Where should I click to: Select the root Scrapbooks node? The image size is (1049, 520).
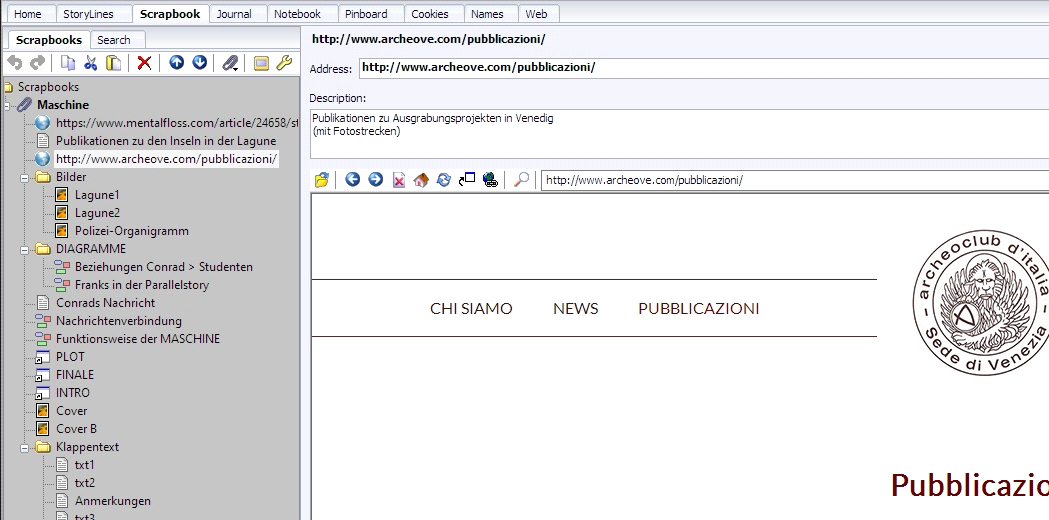48,87
